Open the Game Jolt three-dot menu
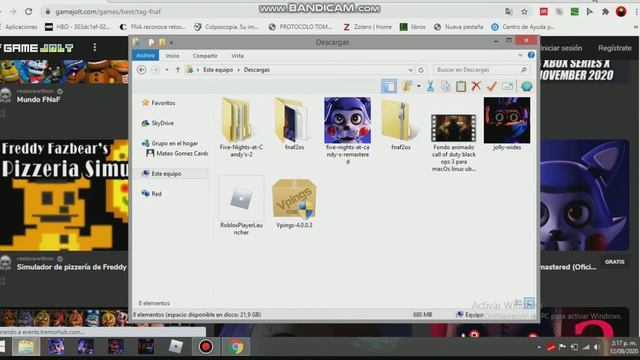 (x=95, y=47)
